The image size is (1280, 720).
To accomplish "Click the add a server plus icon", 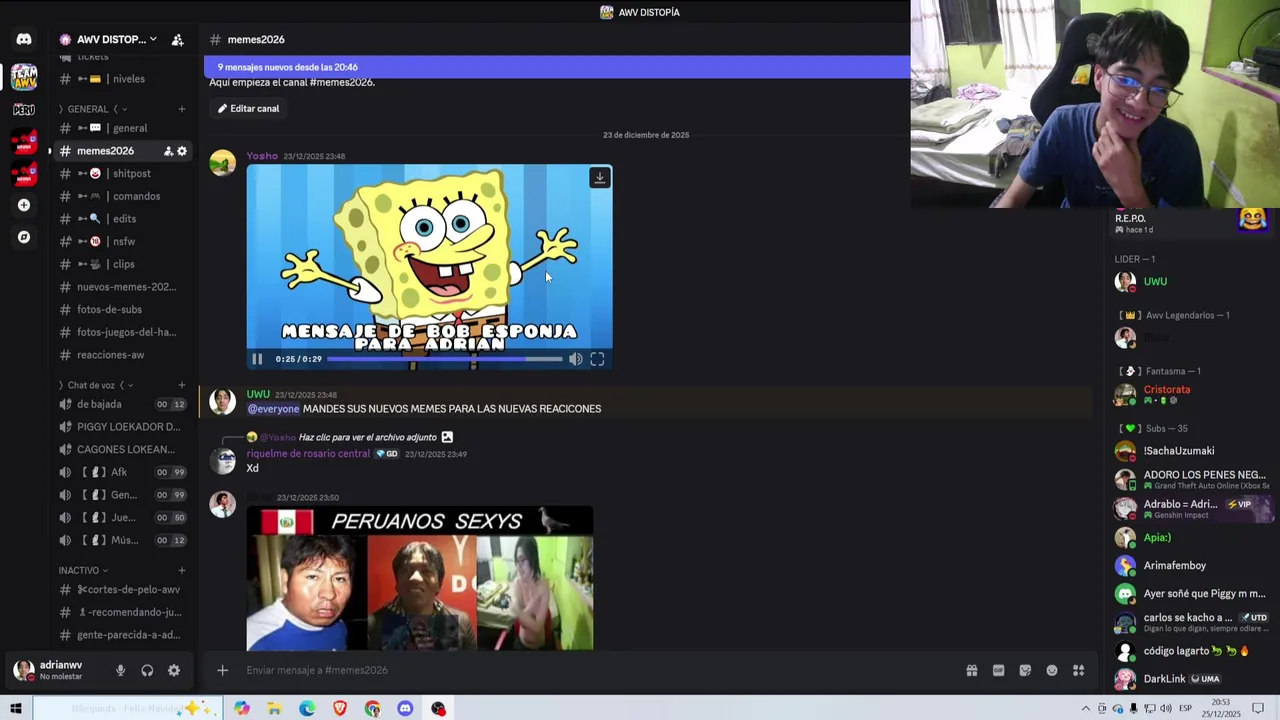I will coord(24,205).
